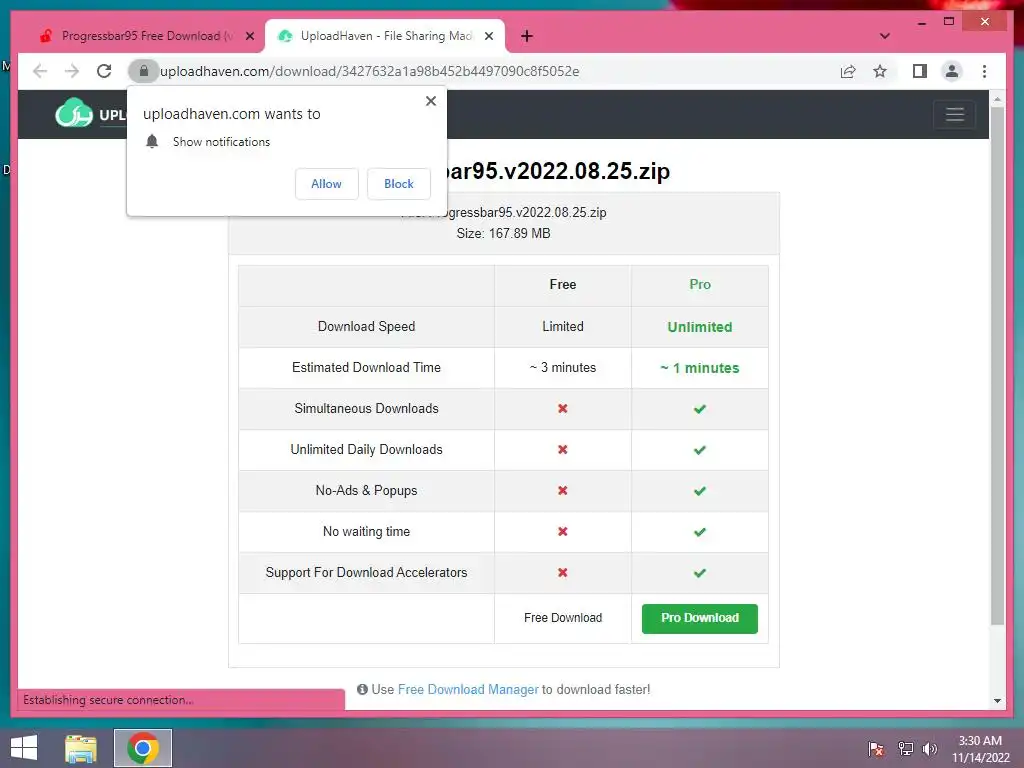
Task: Click the green Unlimited speed text
Action: [699, 327]
